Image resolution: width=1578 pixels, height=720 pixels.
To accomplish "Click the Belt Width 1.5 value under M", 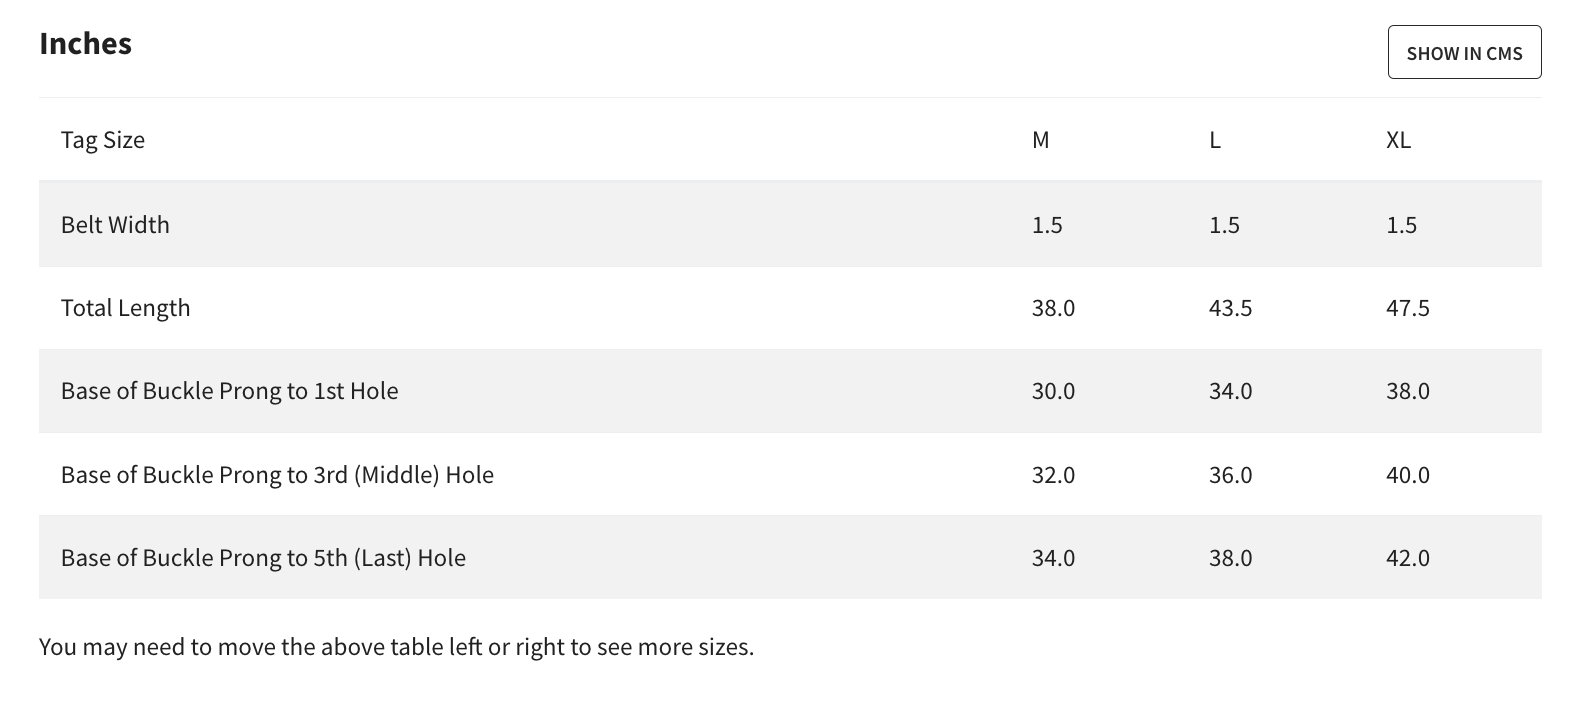I will tap(1047, 225).
